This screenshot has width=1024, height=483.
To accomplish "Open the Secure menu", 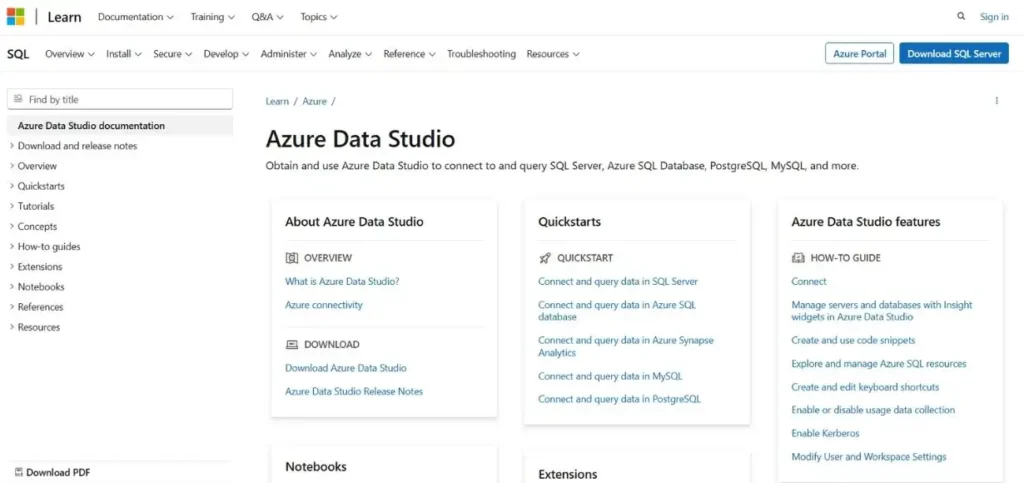I will pos(172,54).
